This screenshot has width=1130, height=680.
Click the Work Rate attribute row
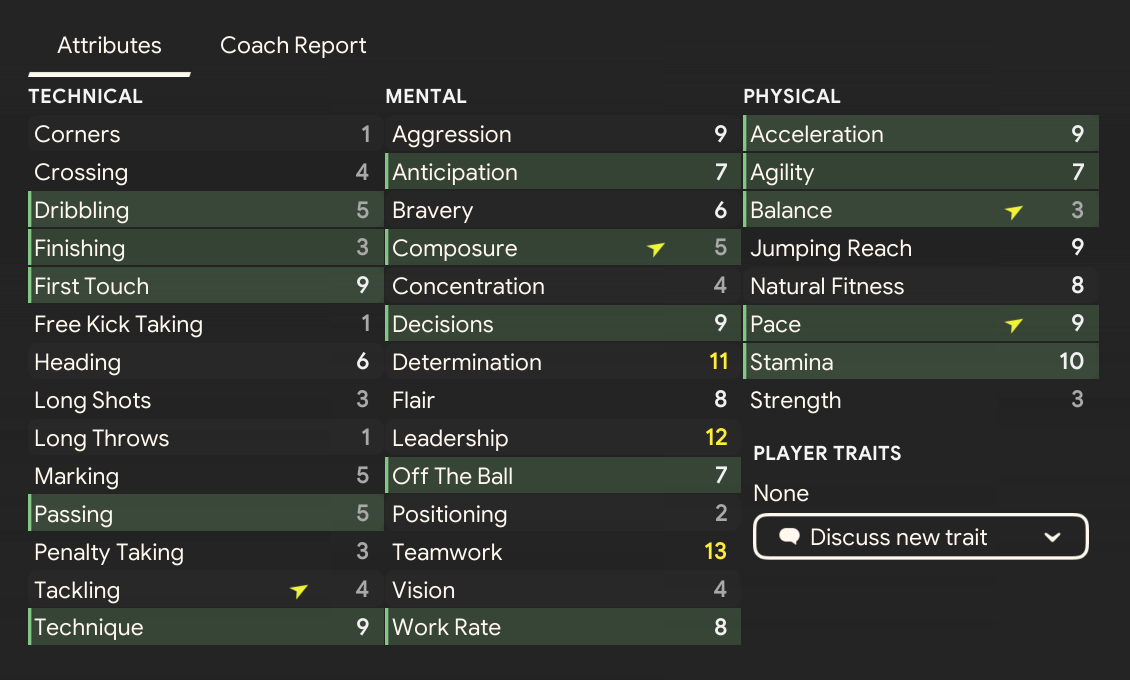tap(563, 628)
